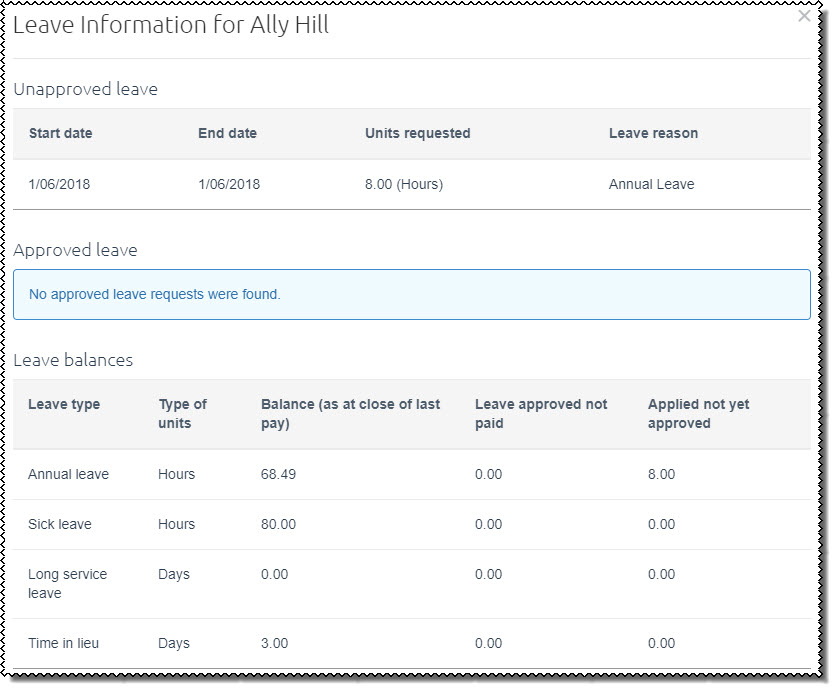The height and width of the screenshot is (693, 838).
Task: Select the Units requested column header
Action: (x=417, y=134)
